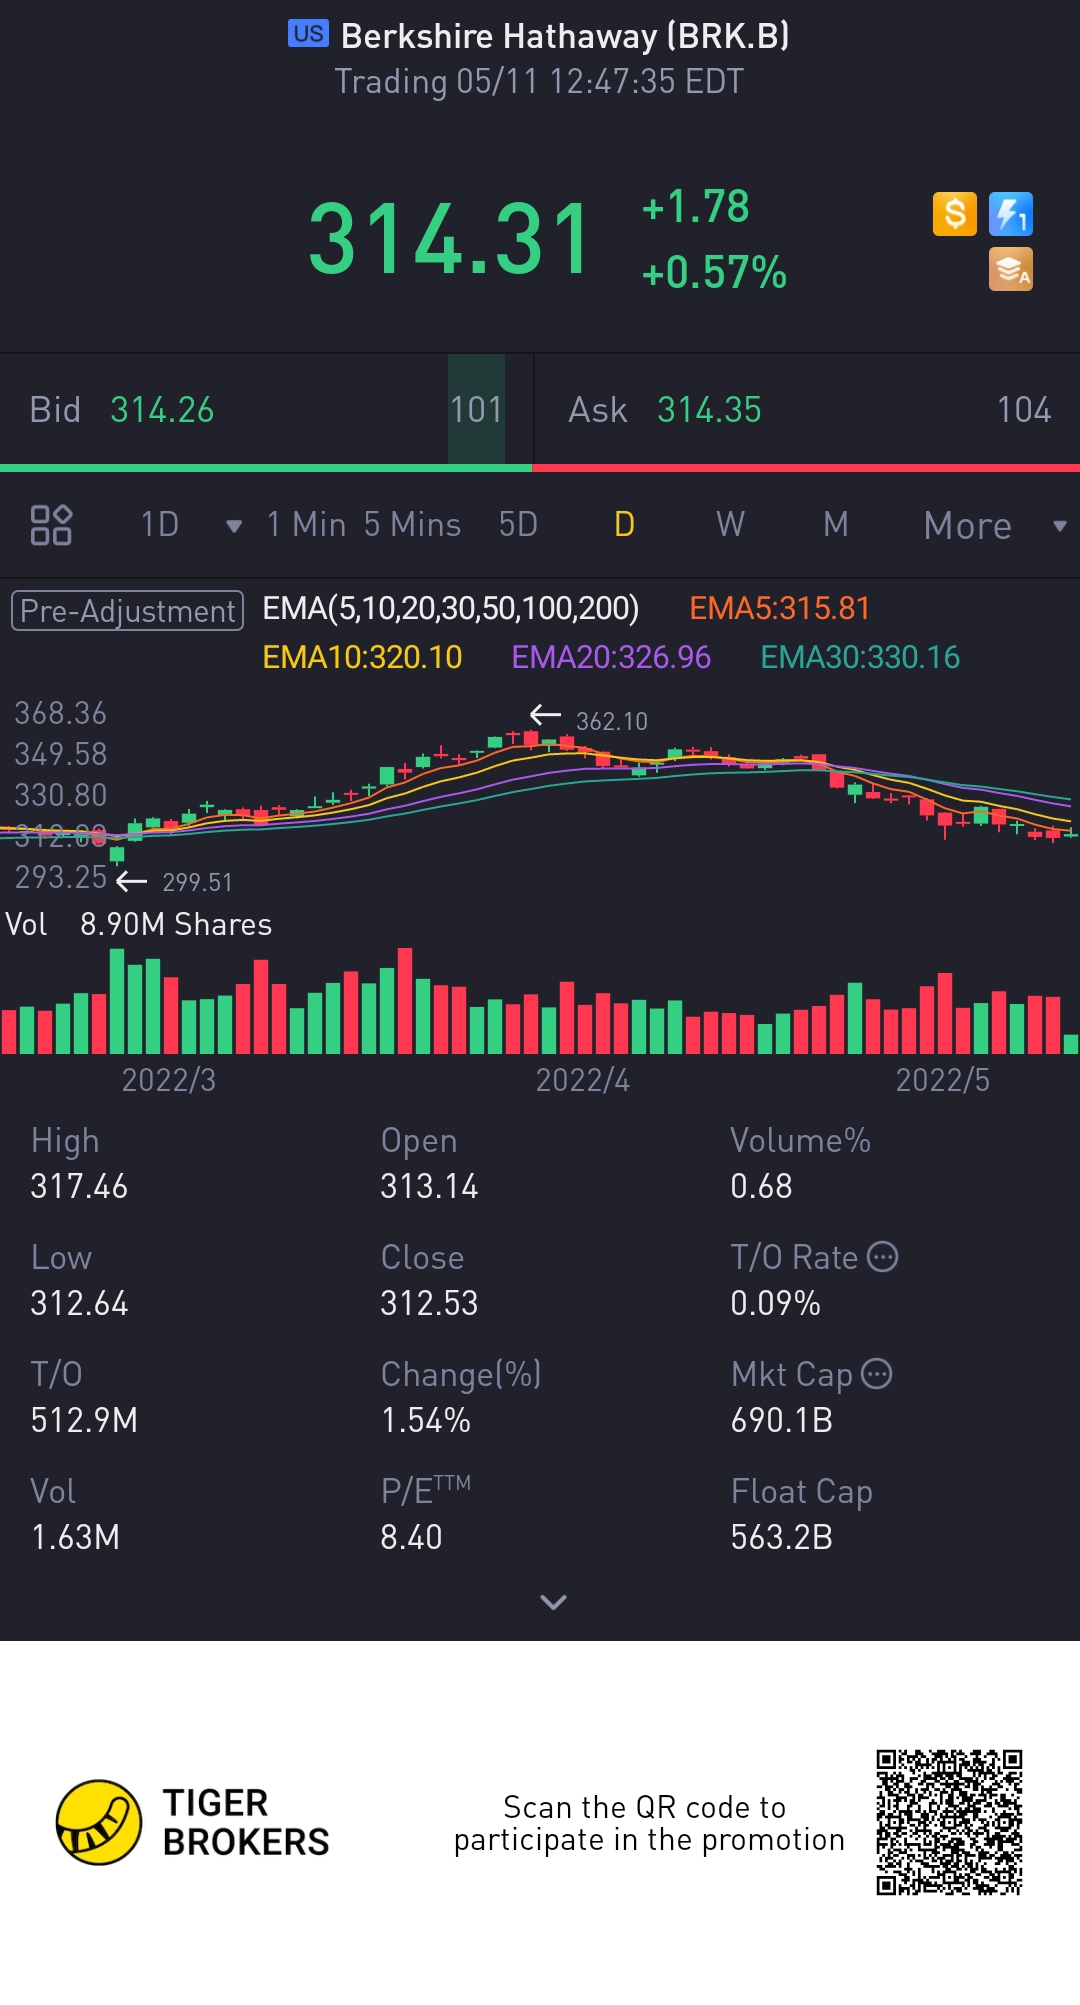The height and width of the screenshot is (2005, 1080).
Task: Tap the 299.51 low marker on chart
Action: point(174,881)
